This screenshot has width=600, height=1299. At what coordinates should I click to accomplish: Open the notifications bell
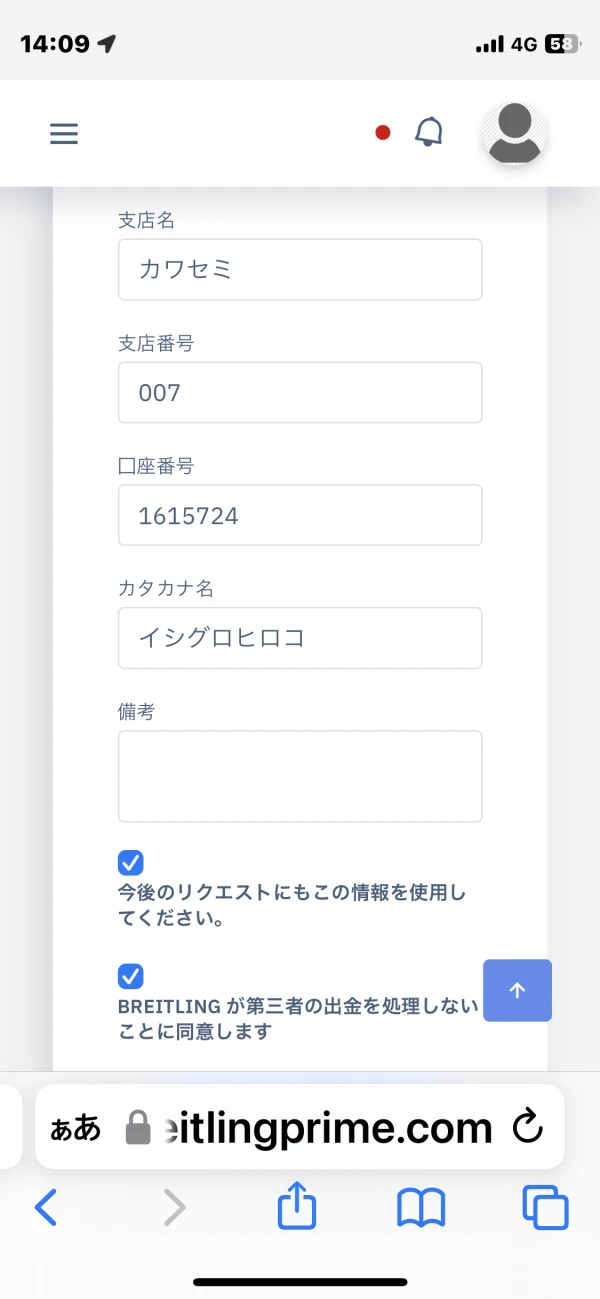(429, 132)
